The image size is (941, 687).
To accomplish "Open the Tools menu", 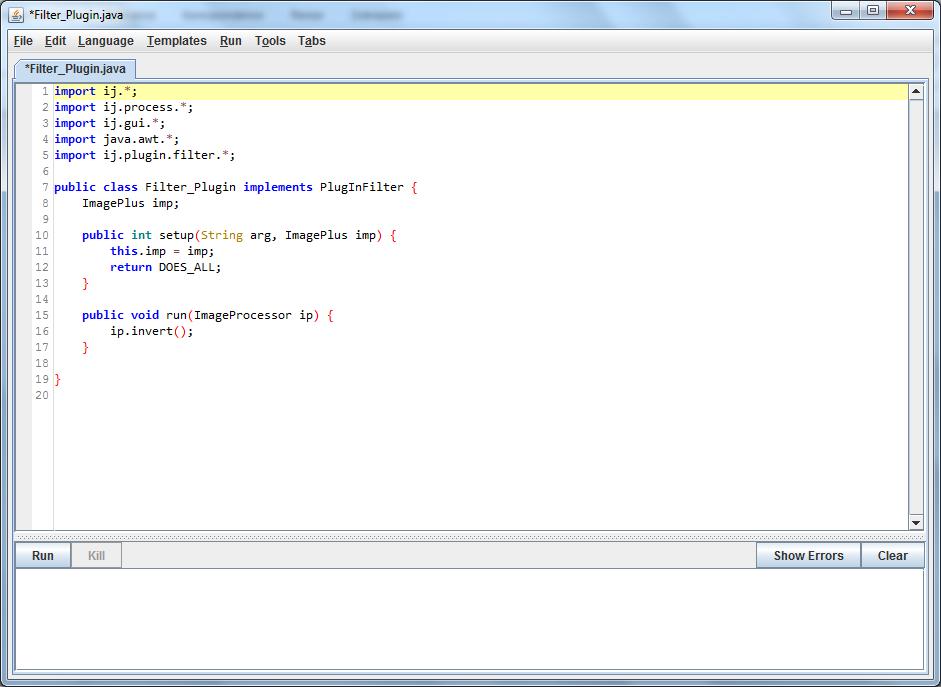I will click(x=270, y=41).
